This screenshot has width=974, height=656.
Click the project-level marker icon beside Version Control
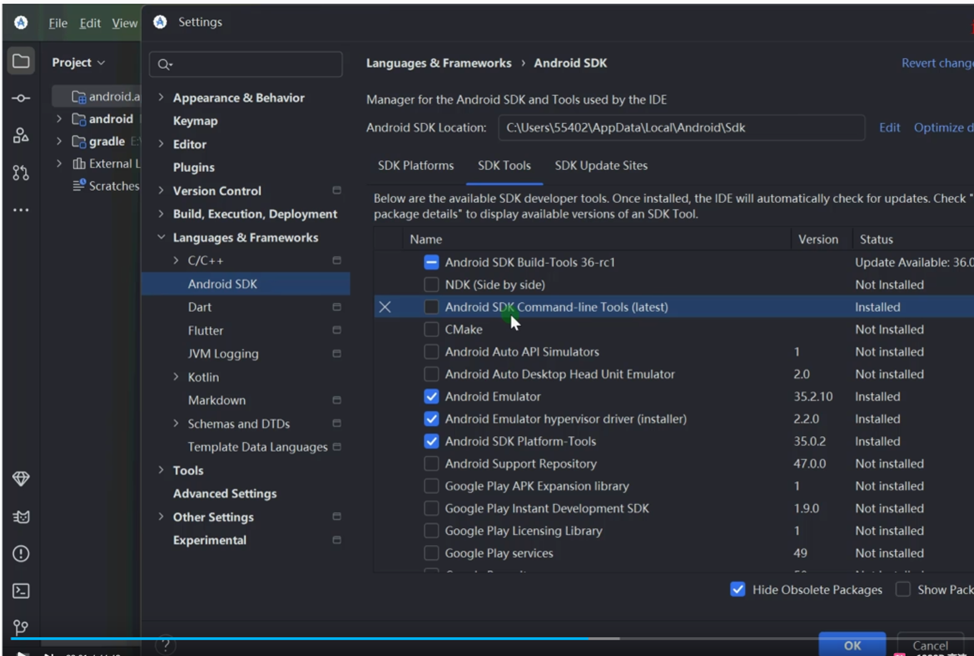point(337,190)
